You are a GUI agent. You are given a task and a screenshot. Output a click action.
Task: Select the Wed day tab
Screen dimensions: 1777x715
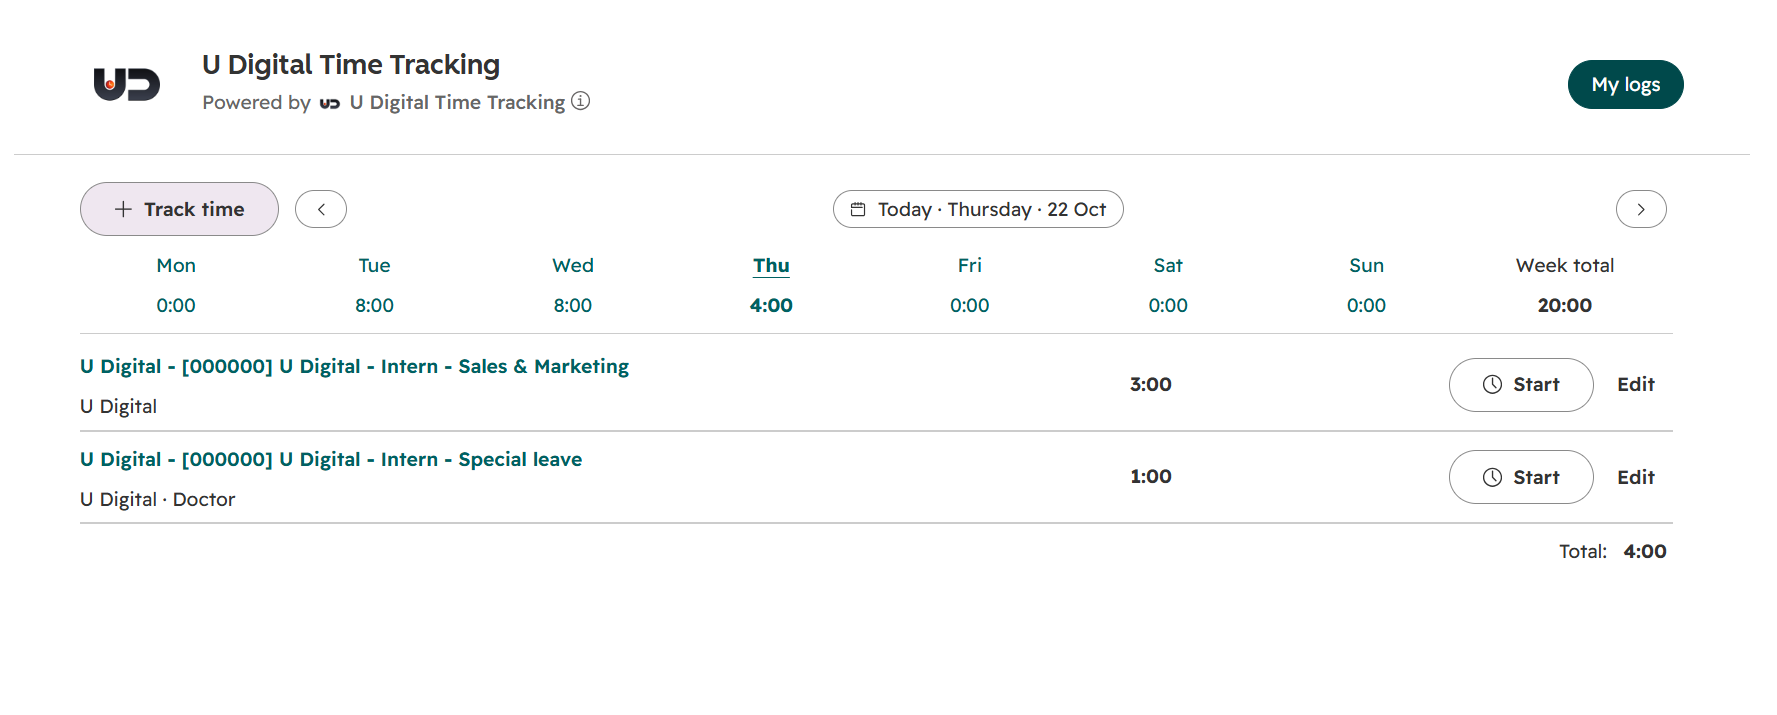[573, 285]
